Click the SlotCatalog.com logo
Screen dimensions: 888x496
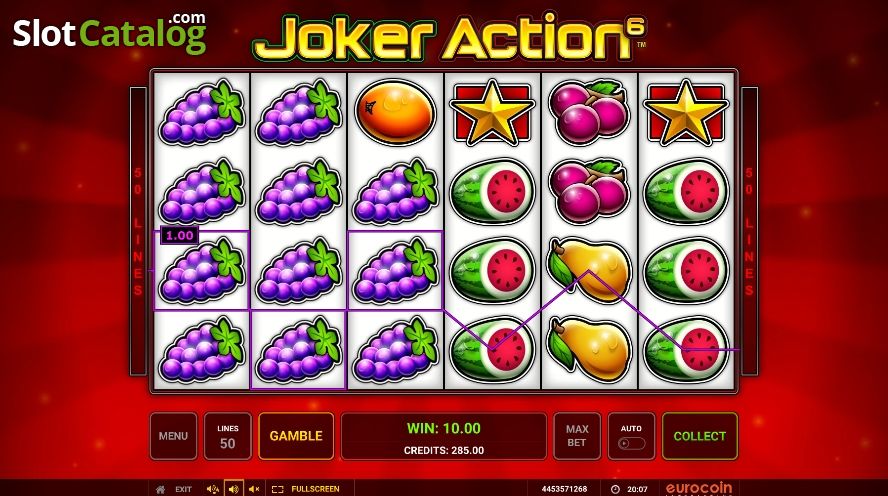point(110,33)
